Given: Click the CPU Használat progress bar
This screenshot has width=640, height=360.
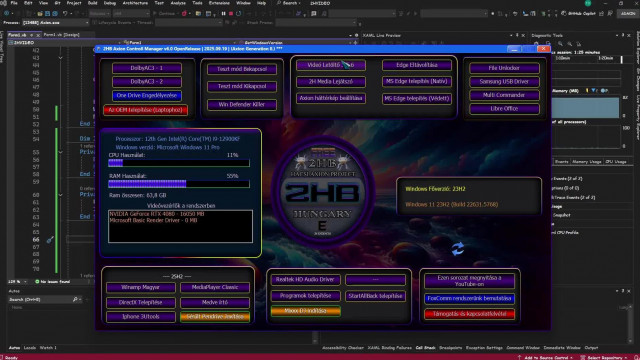Looking at the screenshot, I should [x=179, y=163].
